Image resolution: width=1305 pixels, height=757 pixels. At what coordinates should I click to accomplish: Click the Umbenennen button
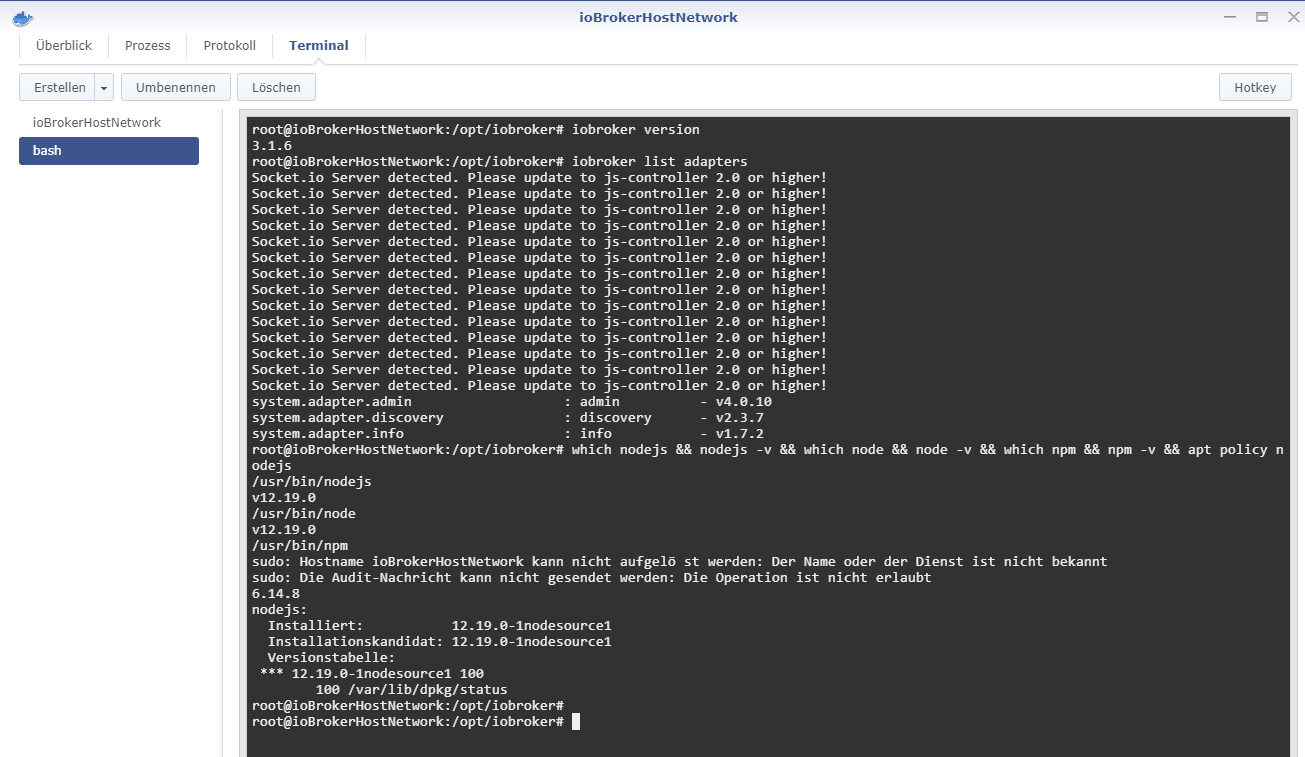pyautogui.click(x=176, y=88)
